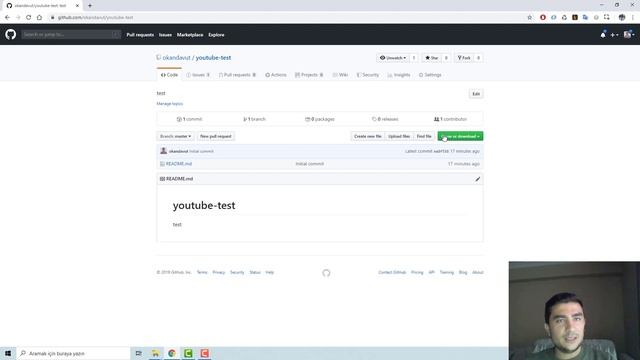
Task: Edit the repository description
Action: [x=476, y=94]
